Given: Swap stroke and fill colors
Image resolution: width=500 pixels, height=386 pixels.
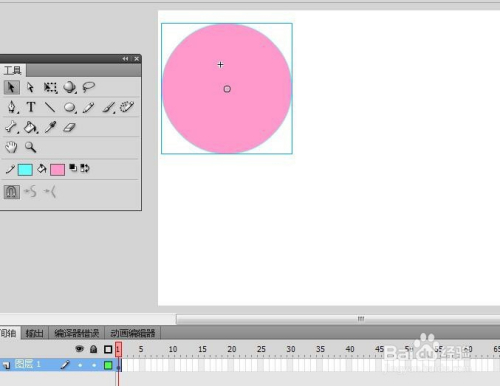Looking at the screenshot, I should point(85,168).
